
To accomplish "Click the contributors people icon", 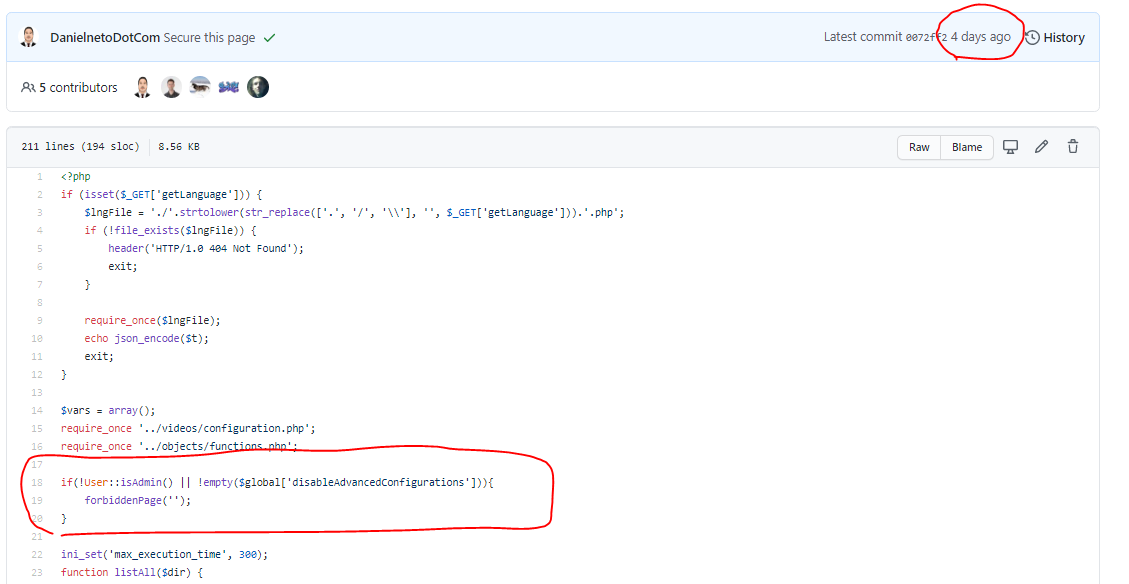I will [28, 87].
